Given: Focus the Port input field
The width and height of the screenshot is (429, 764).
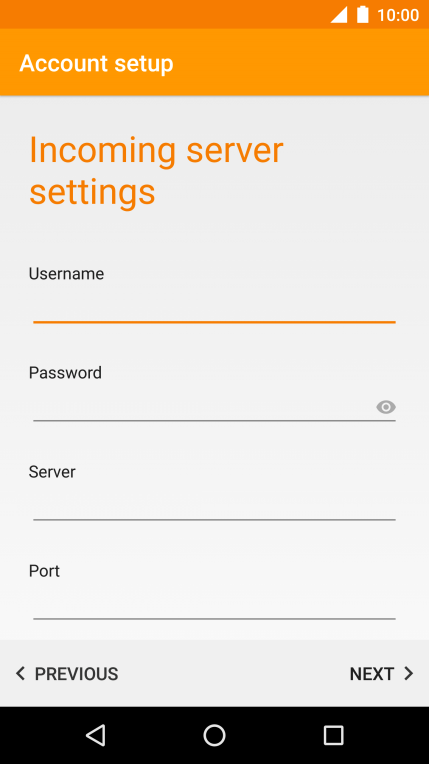Looking at the screenshot, I should pyautogui.click(x=214, y=604).
